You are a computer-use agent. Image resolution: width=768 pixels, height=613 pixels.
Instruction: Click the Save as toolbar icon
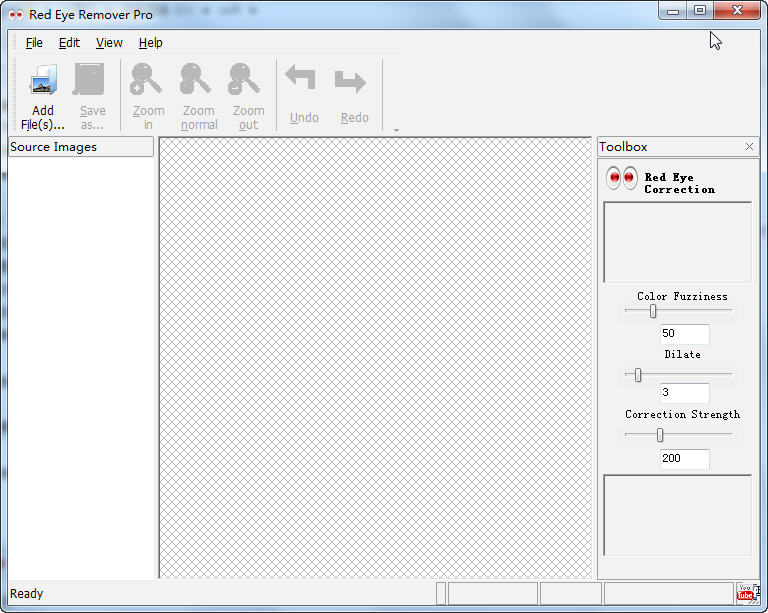89,79
